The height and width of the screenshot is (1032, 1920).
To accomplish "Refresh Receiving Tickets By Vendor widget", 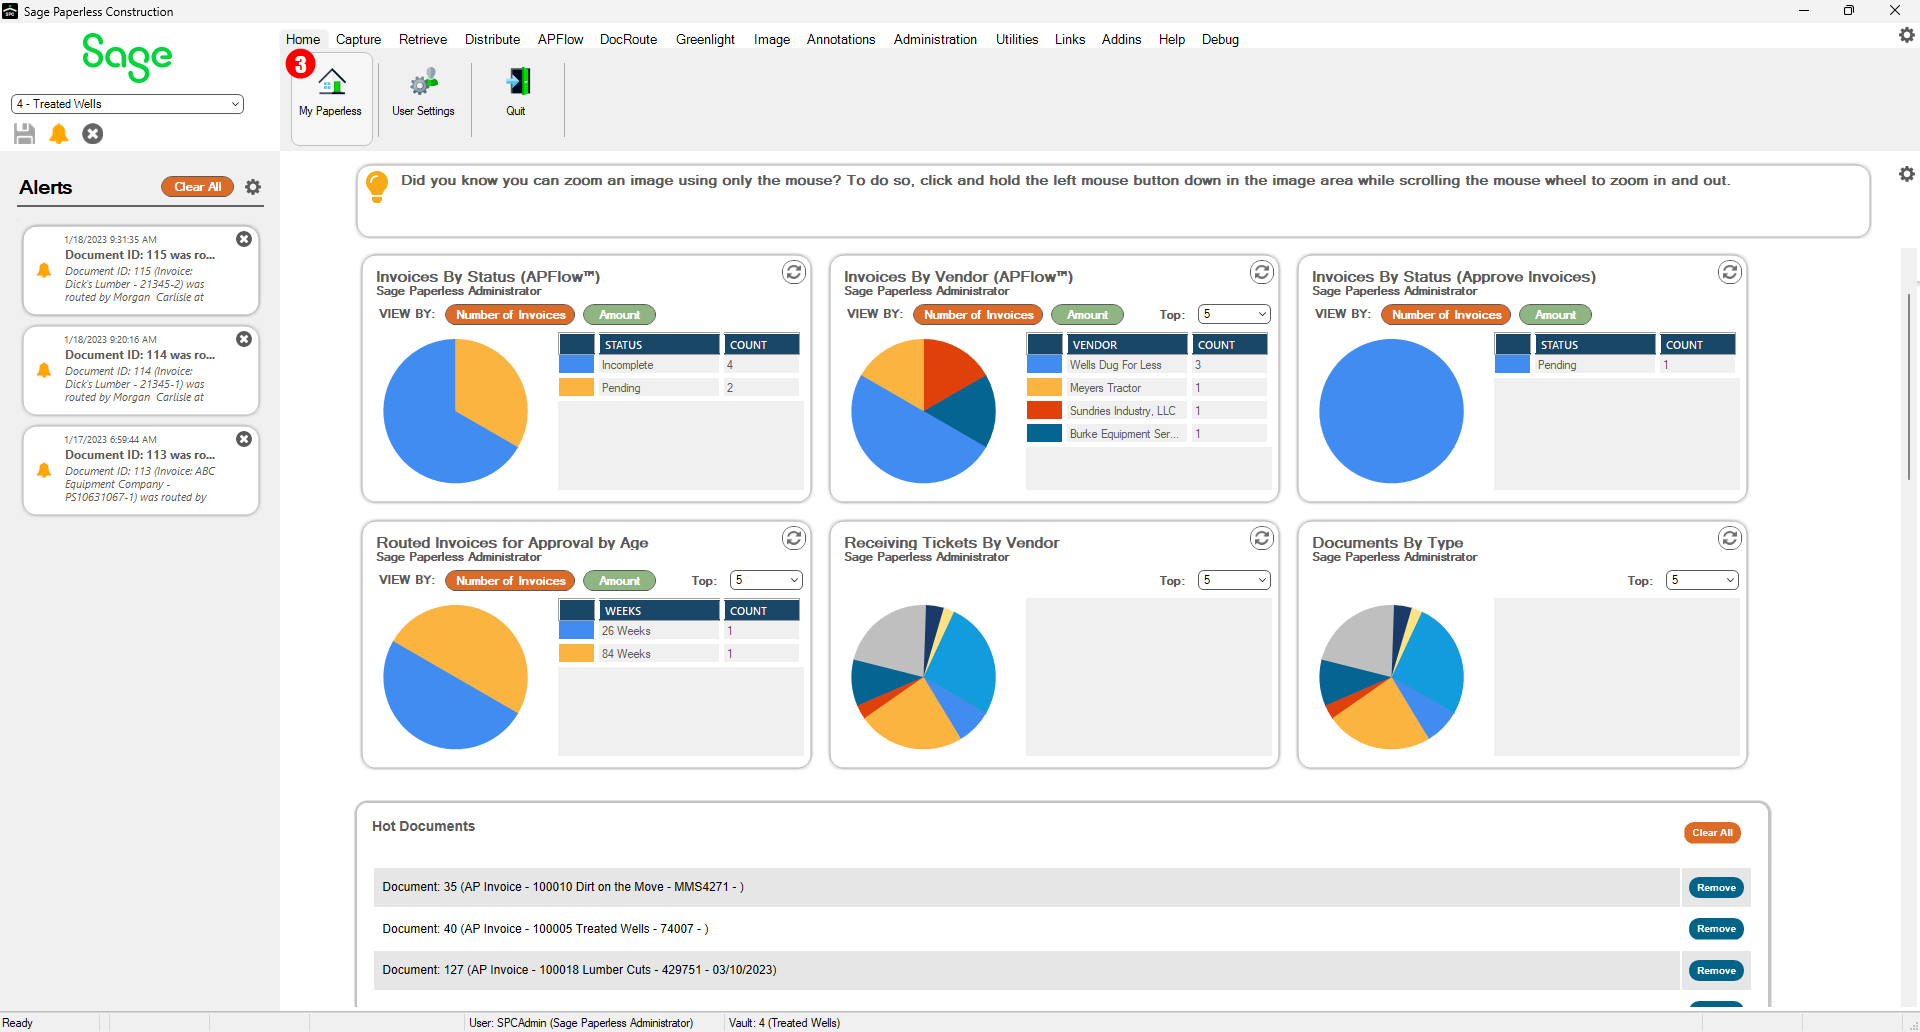I will pos(1262,538).
